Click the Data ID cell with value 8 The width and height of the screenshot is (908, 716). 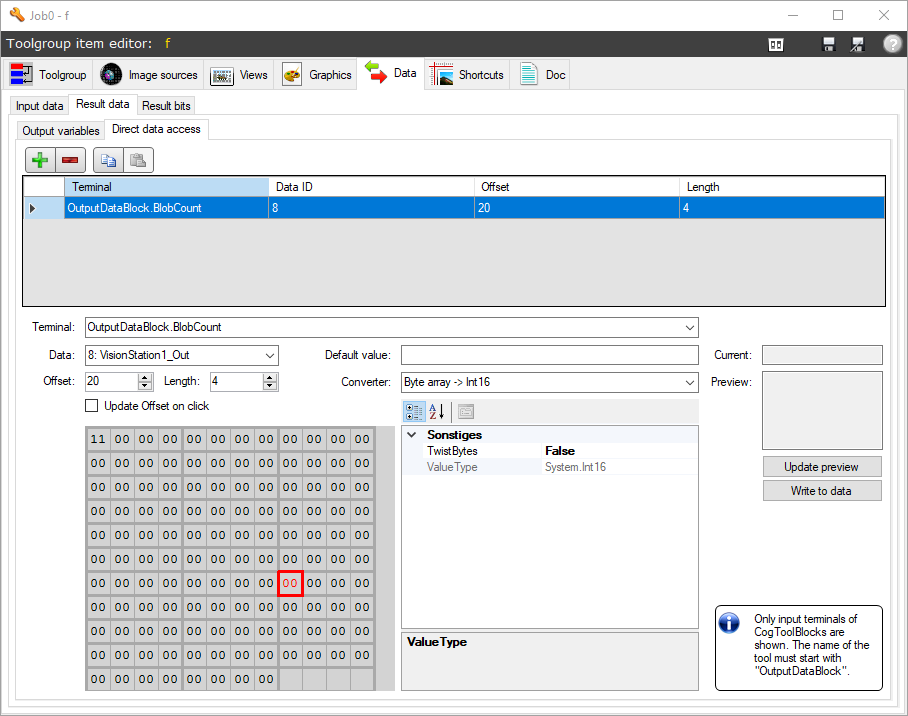coord(371,208)
